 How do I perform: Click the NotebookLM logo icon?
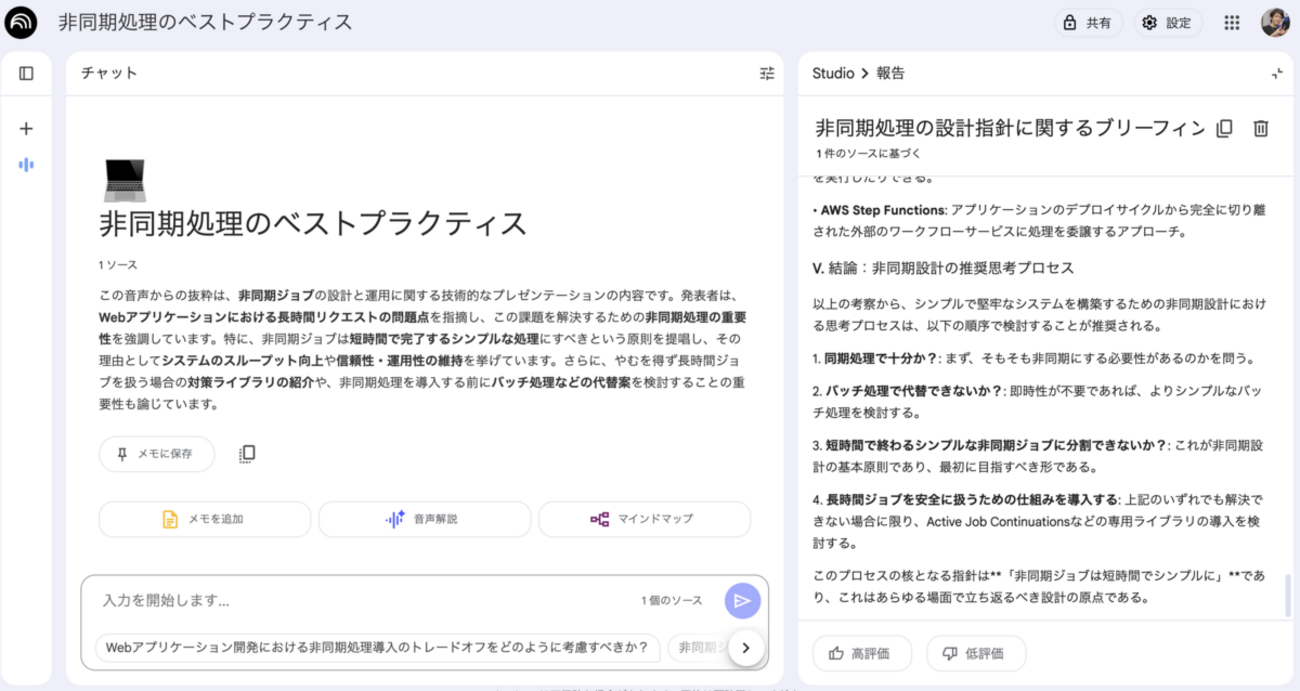21,22
